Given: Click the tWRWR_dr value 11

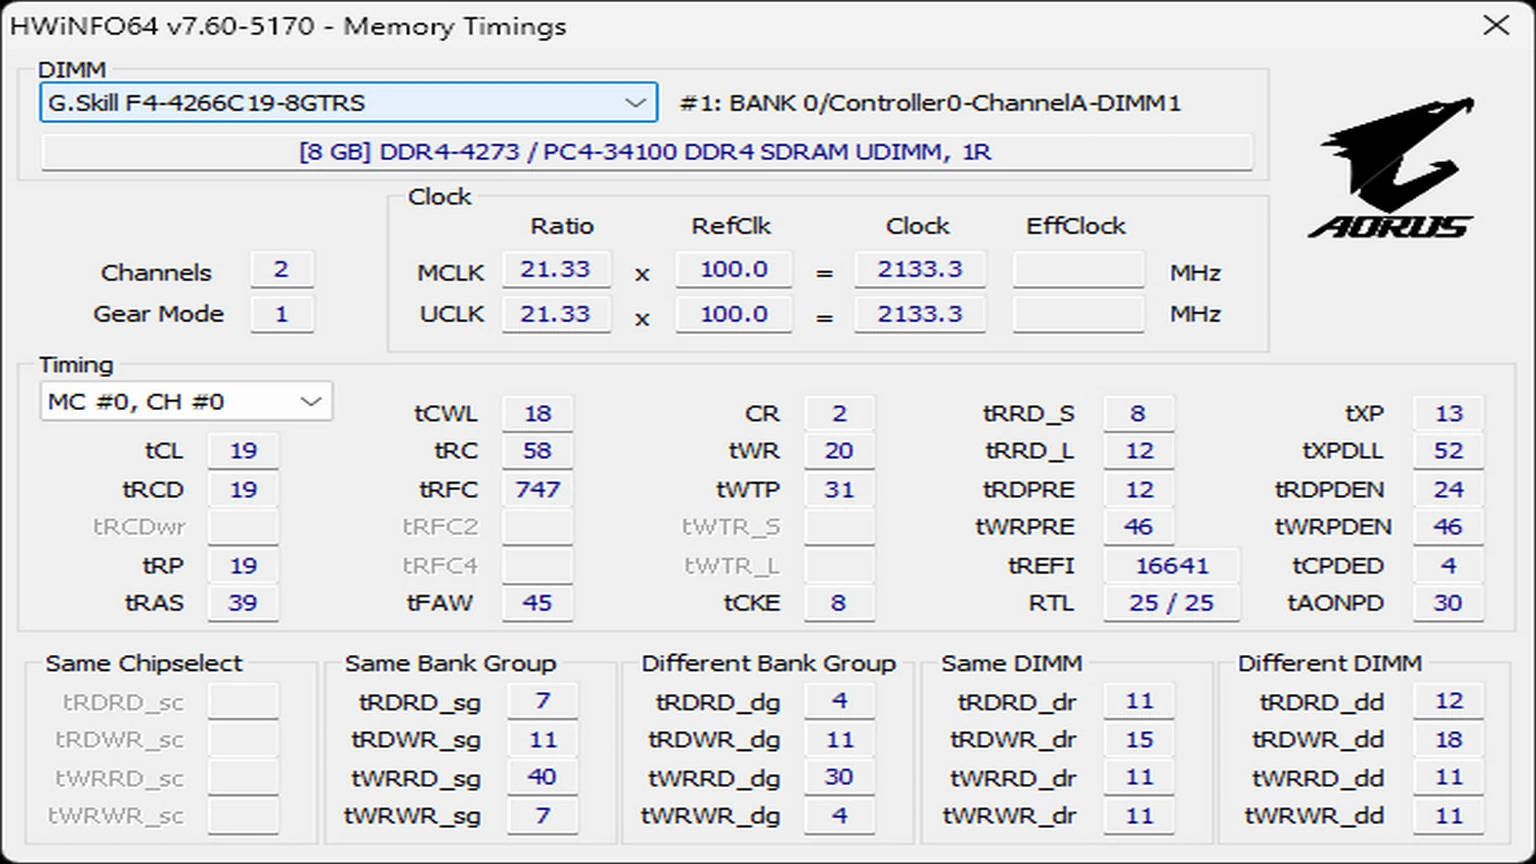Looking at the screenshot, I should point(1138,815).
